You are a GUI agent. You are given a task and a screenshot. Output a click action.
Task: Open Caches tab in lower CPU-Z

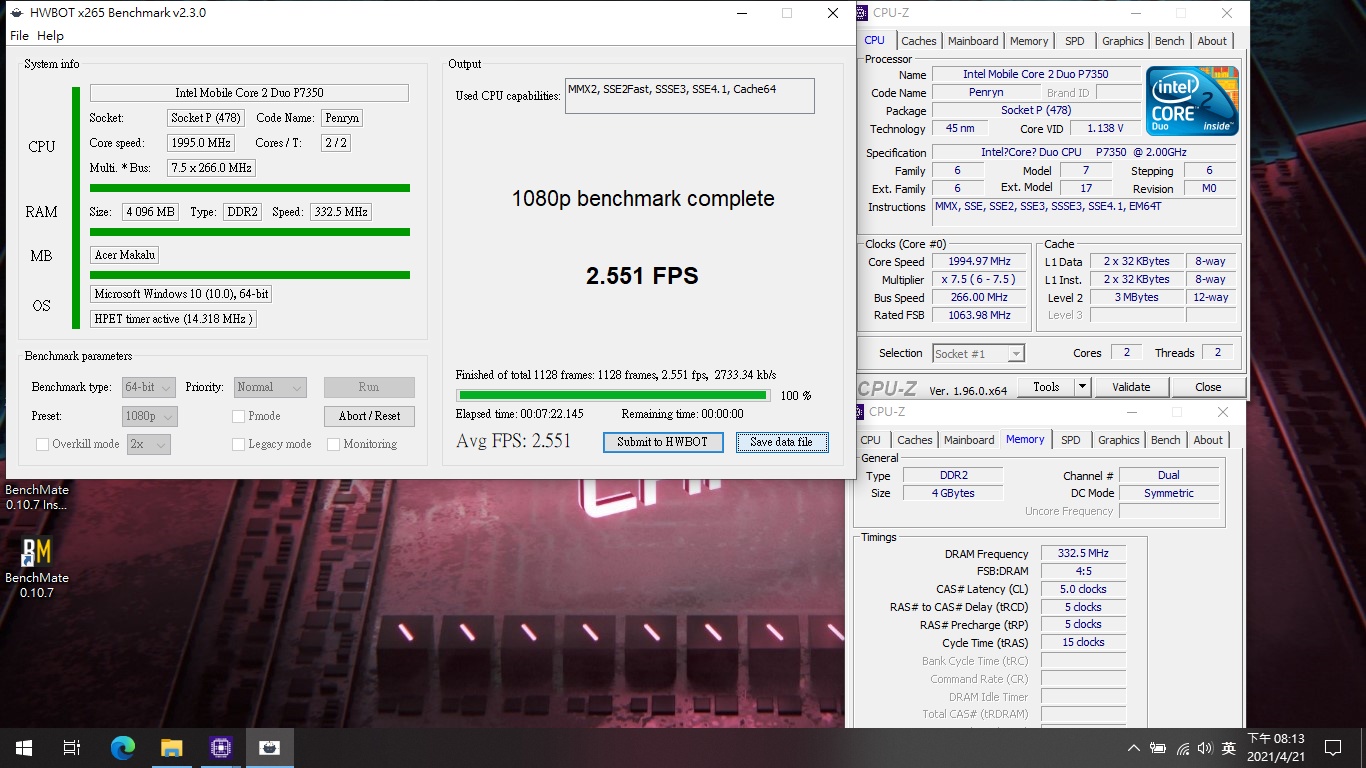pyautogui.click(x=914, y=440)
